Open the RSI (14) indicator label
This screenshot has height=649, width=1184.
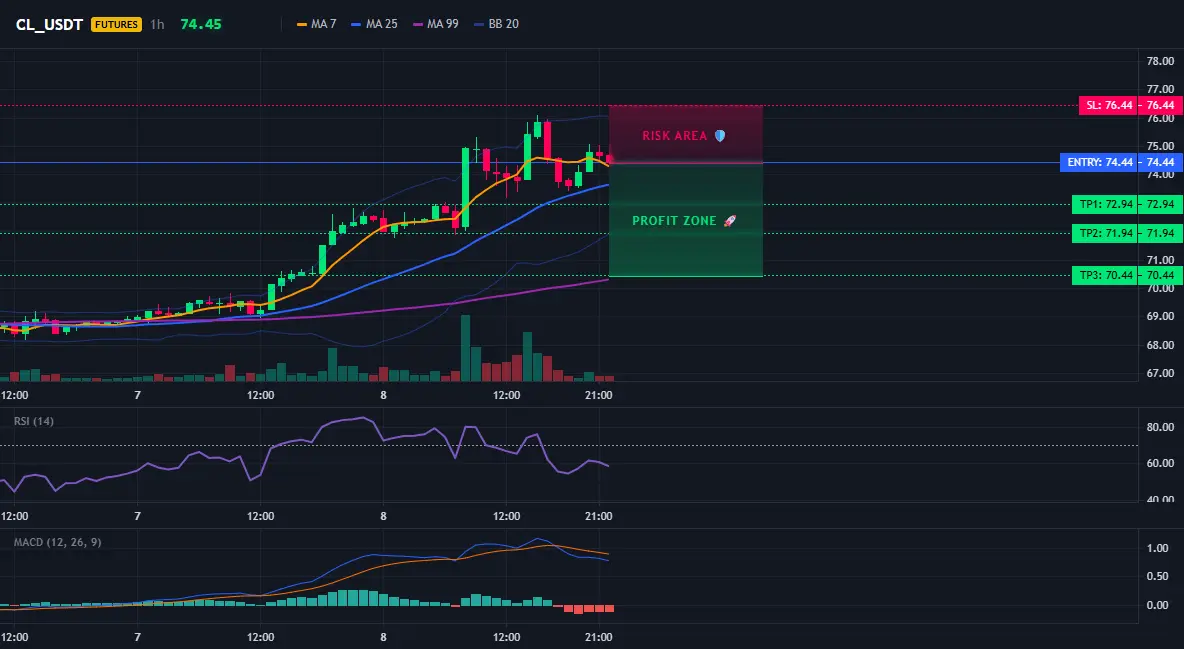click(34, 421)
